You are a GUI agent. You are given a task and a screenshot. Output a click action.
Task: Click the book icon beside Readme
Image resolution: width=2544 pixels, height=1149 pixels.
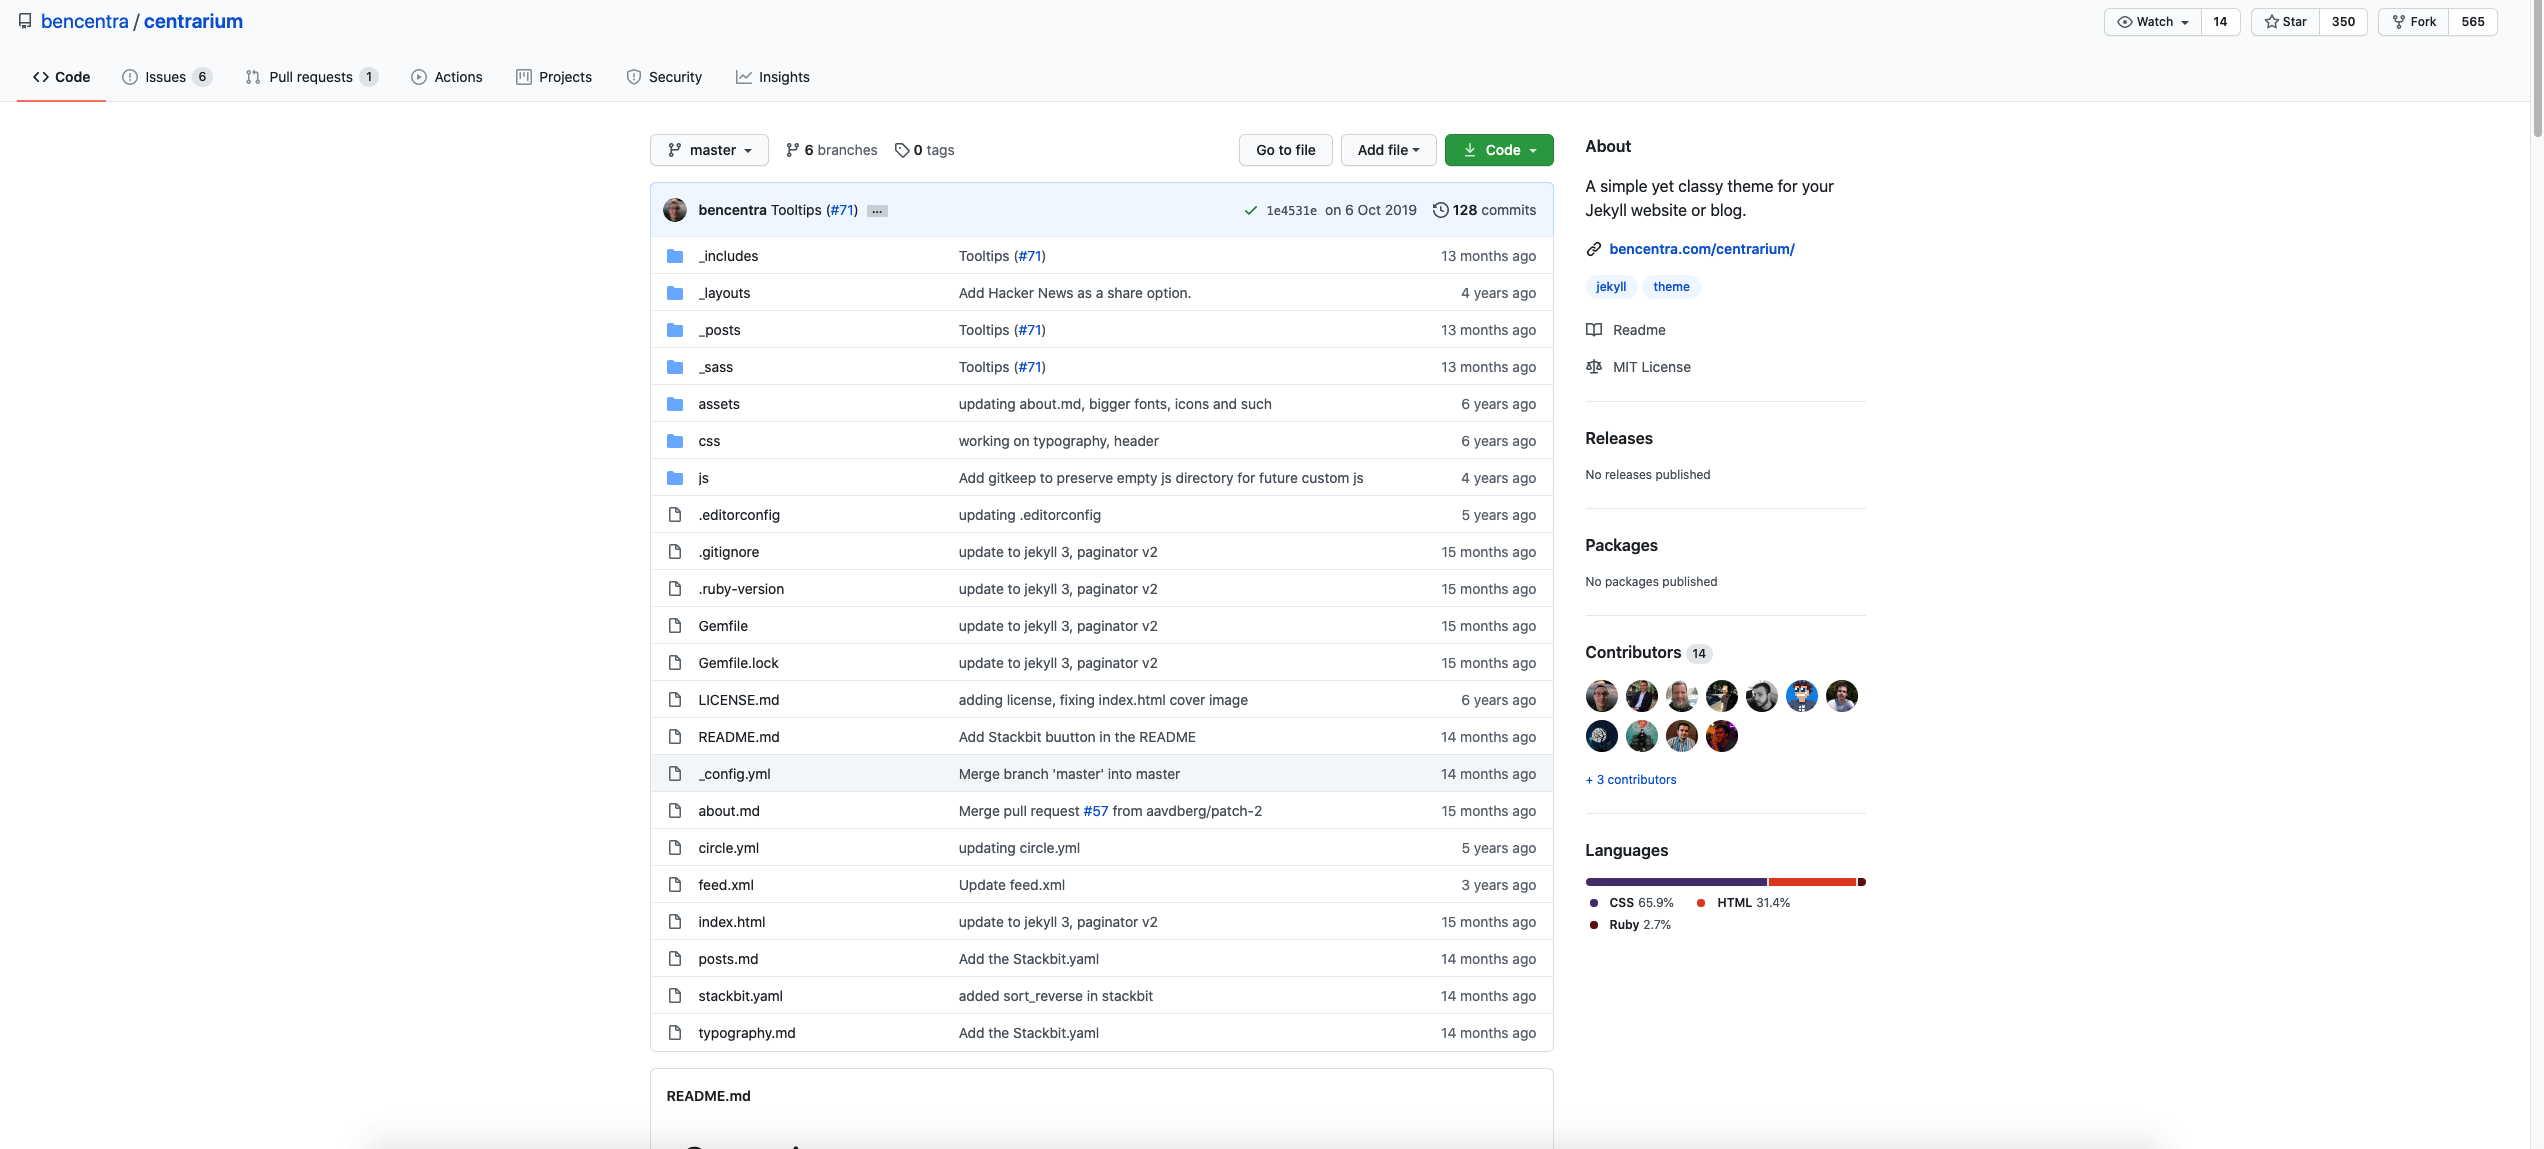[x=1594, y=330]
